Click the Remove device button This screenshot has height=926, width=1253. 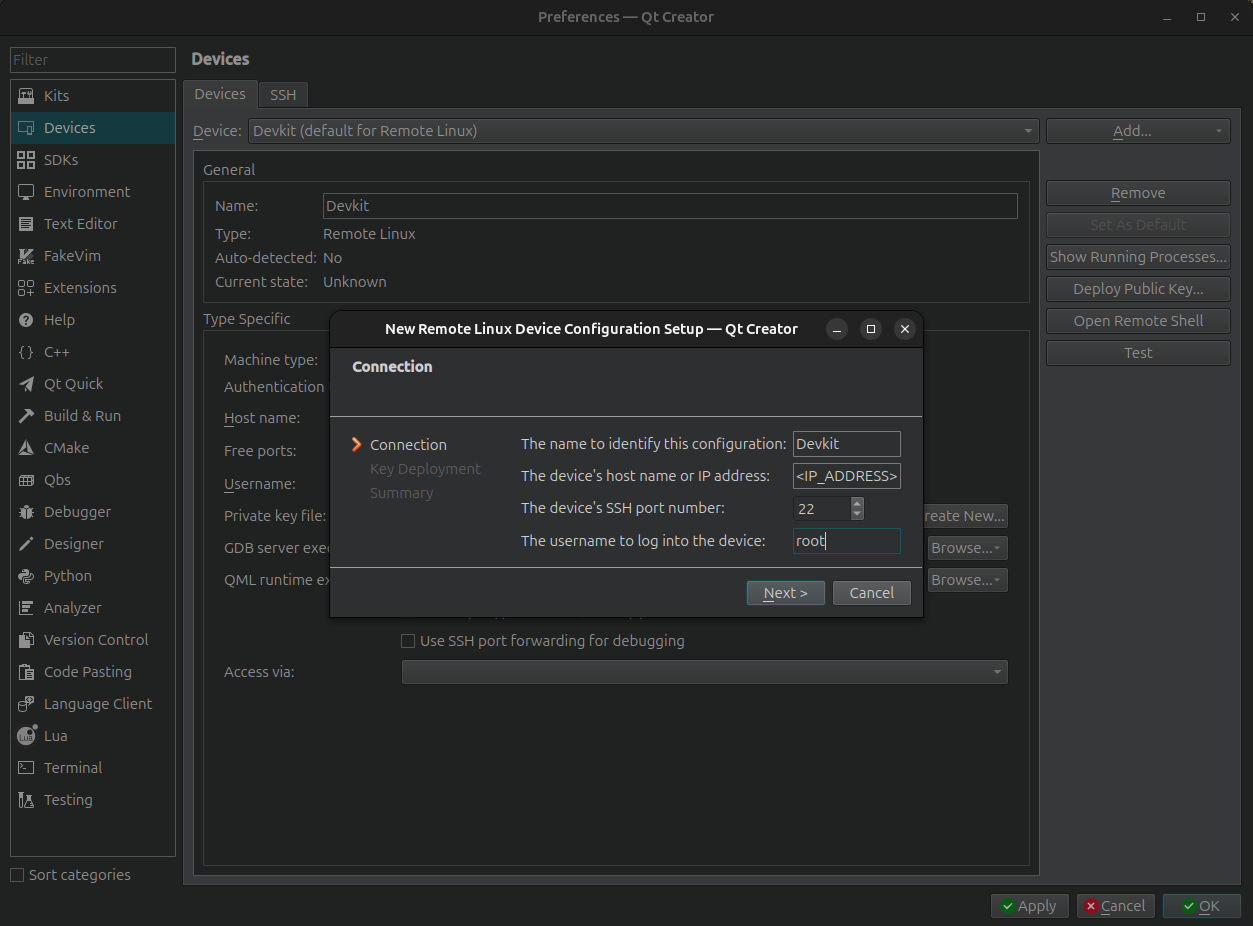(x=1138, y=193)
